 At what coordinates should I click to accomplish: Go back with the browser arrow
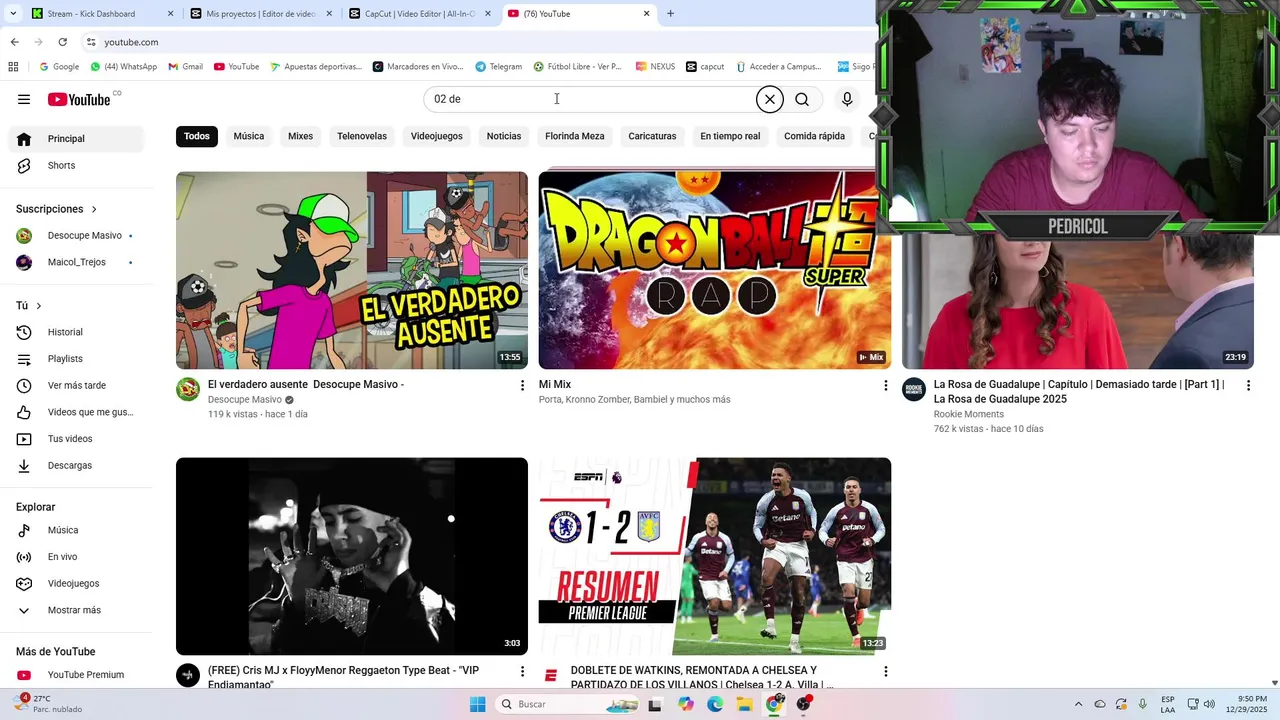(14, 42)
